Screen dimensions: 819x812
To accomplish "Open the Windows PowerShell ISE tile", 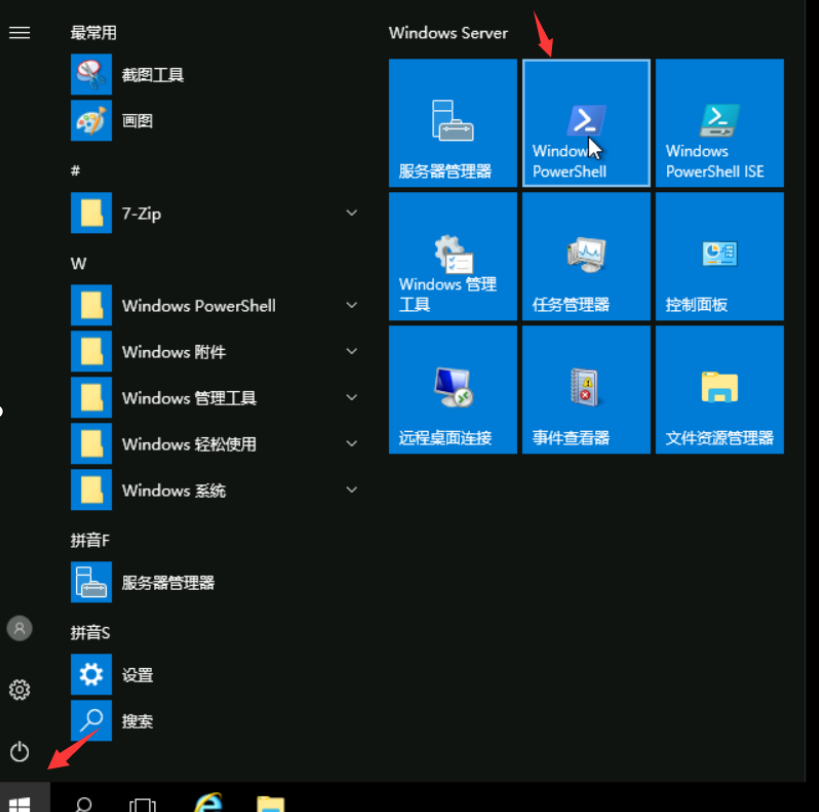I will pos(719,123).
